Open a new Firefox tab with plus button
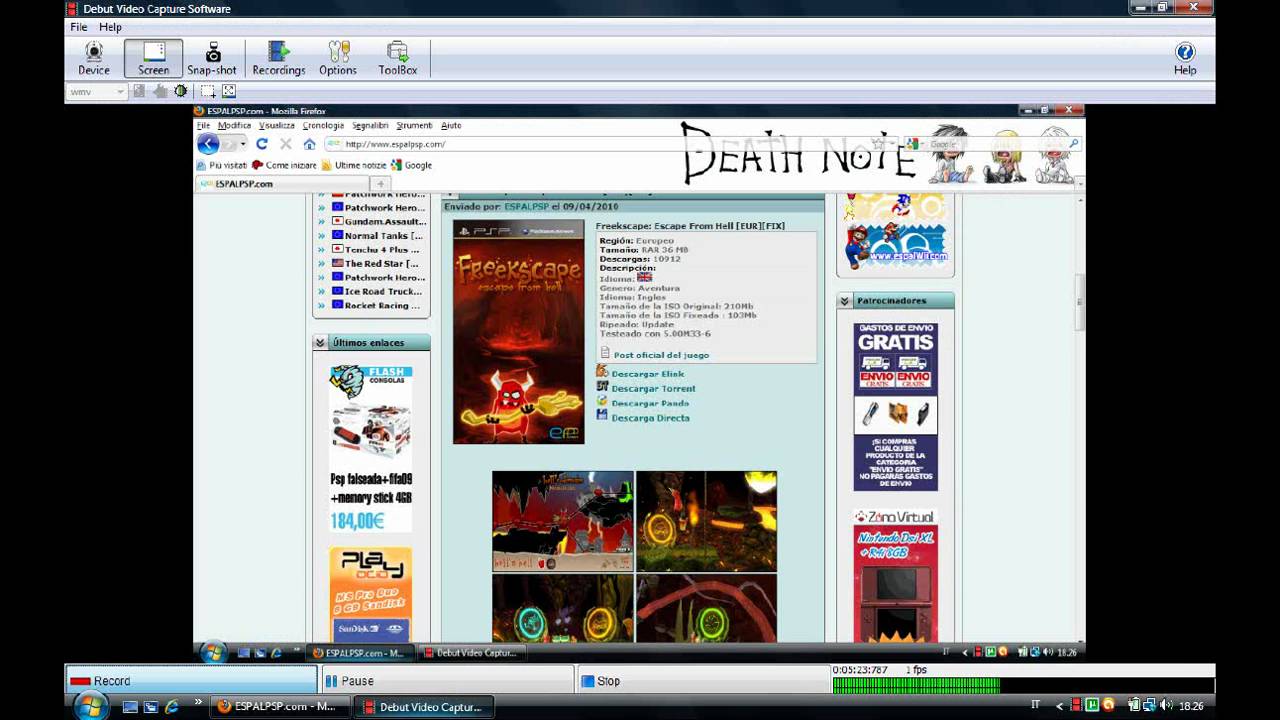Viewport: 1280px width, 720px height. [x=380, y=184]
